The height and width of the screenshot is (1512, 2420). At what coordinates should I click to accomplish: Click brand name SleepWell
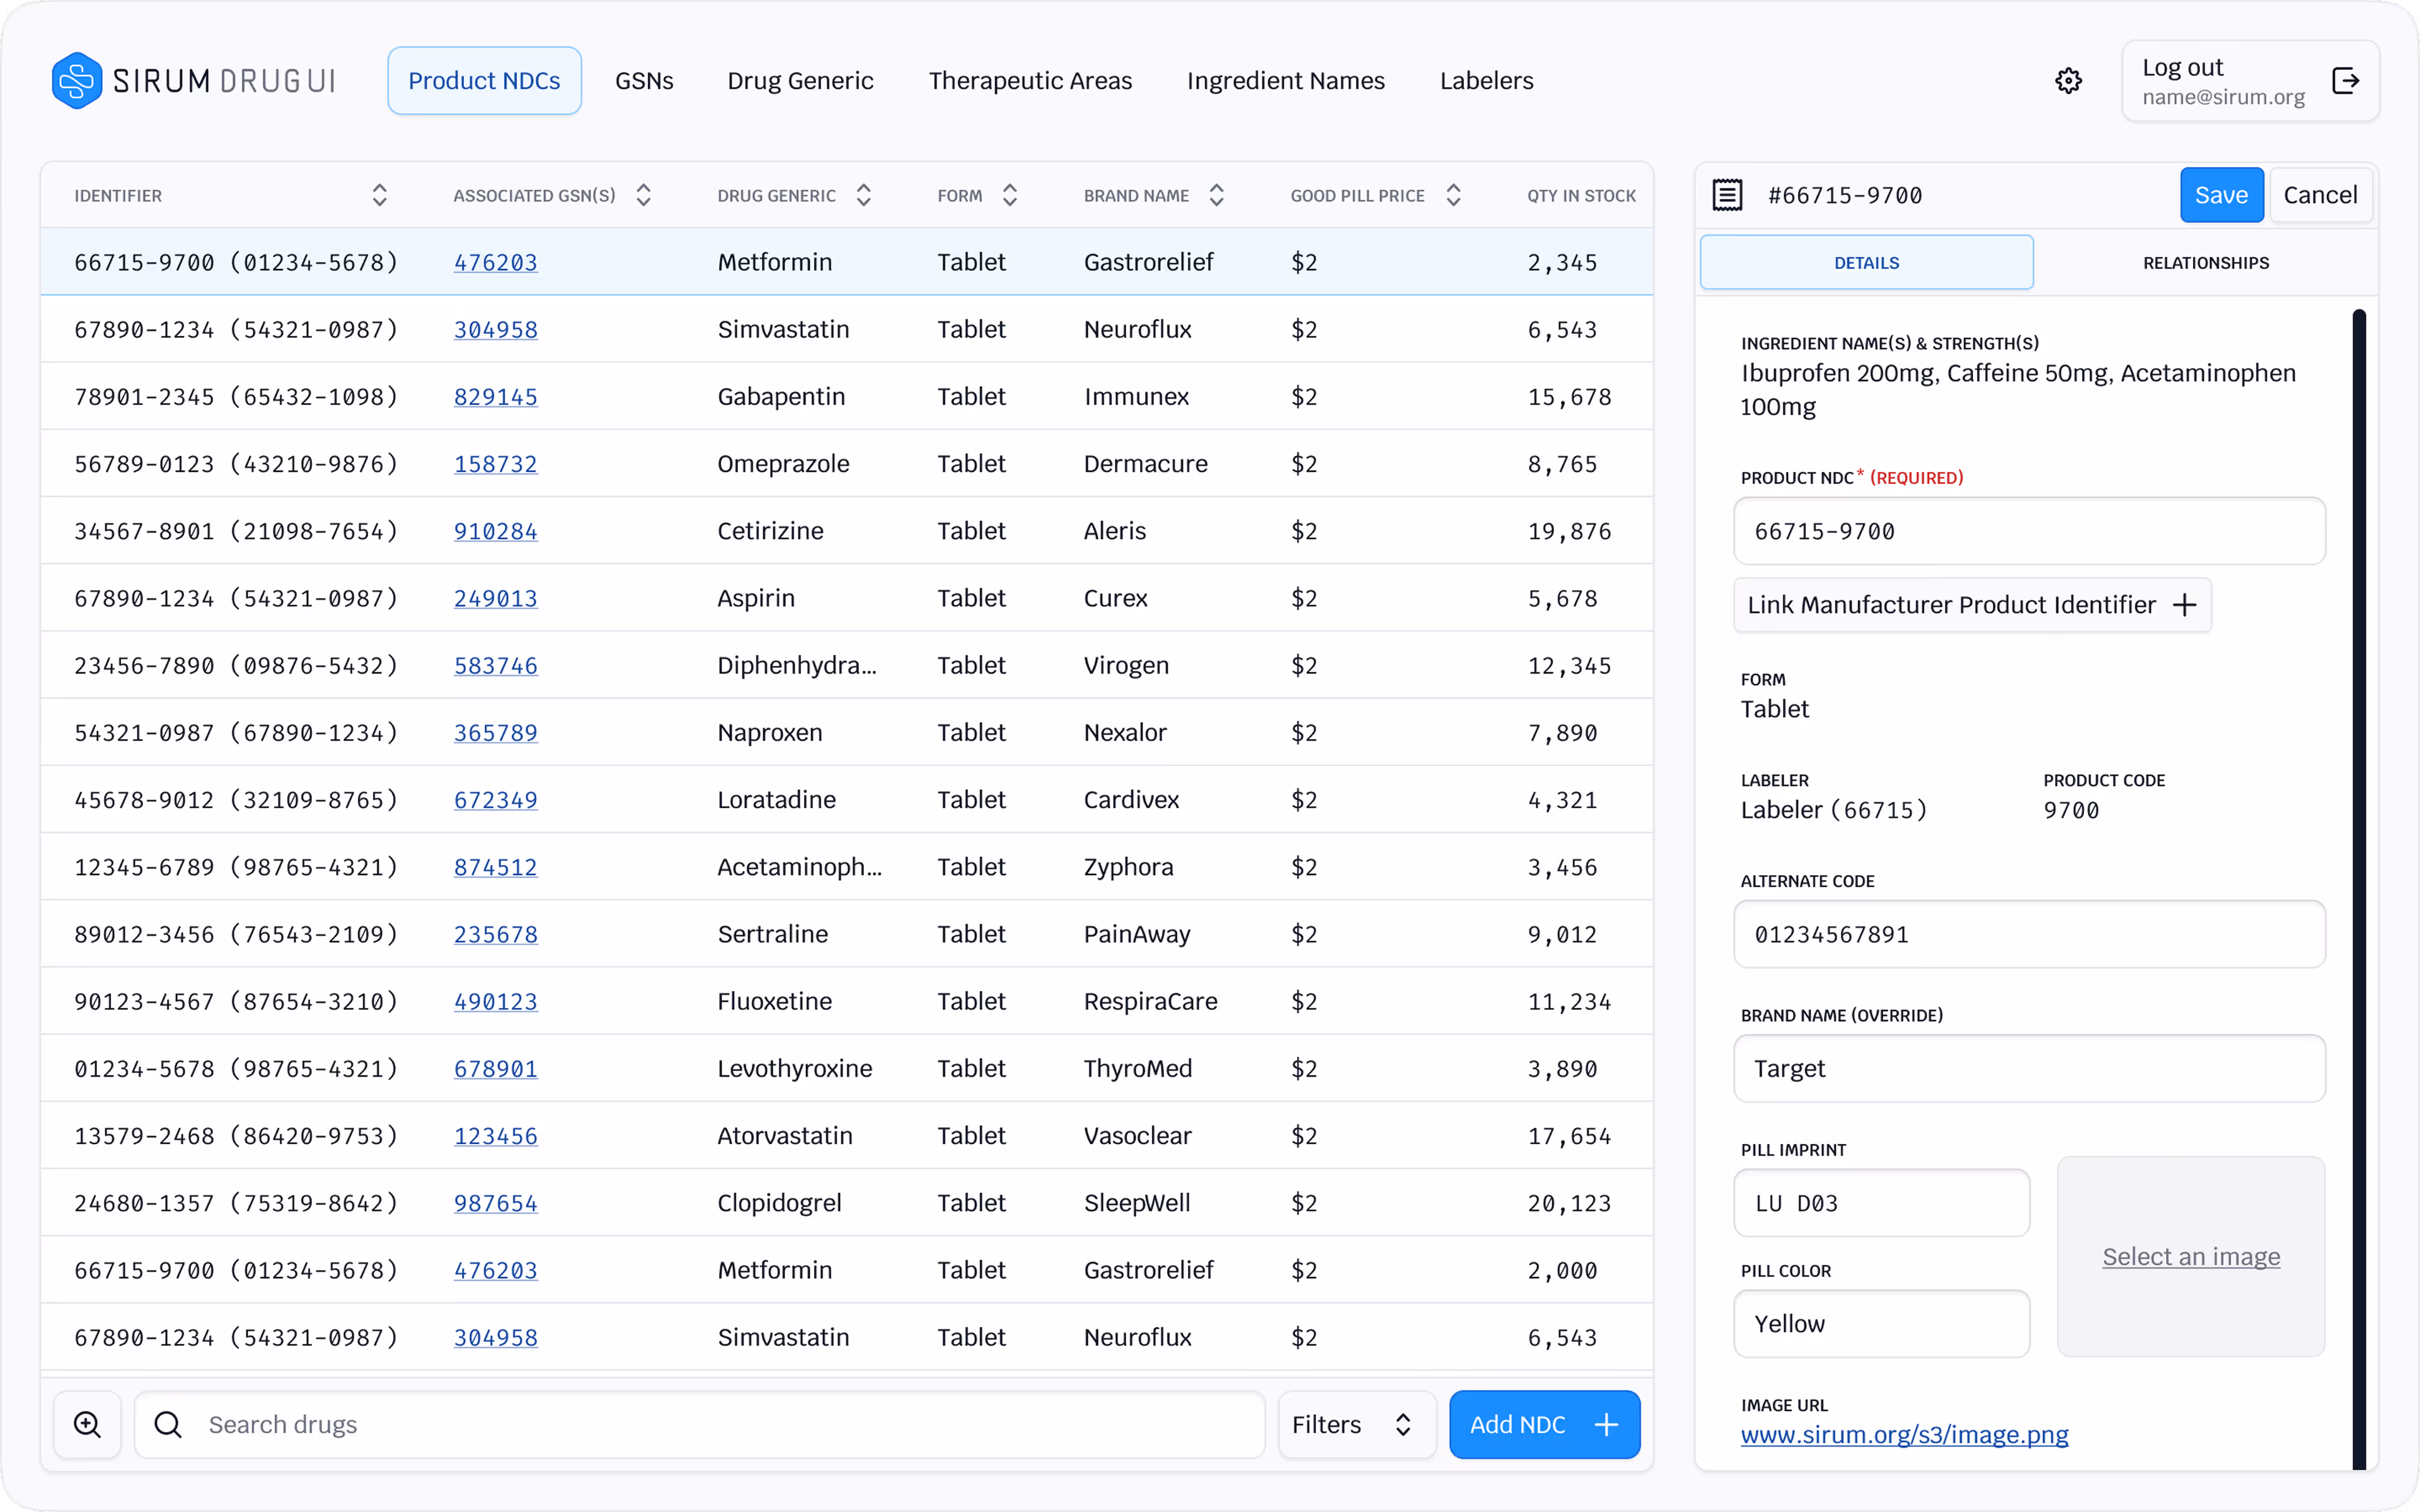click(x=1137, y=1203)
